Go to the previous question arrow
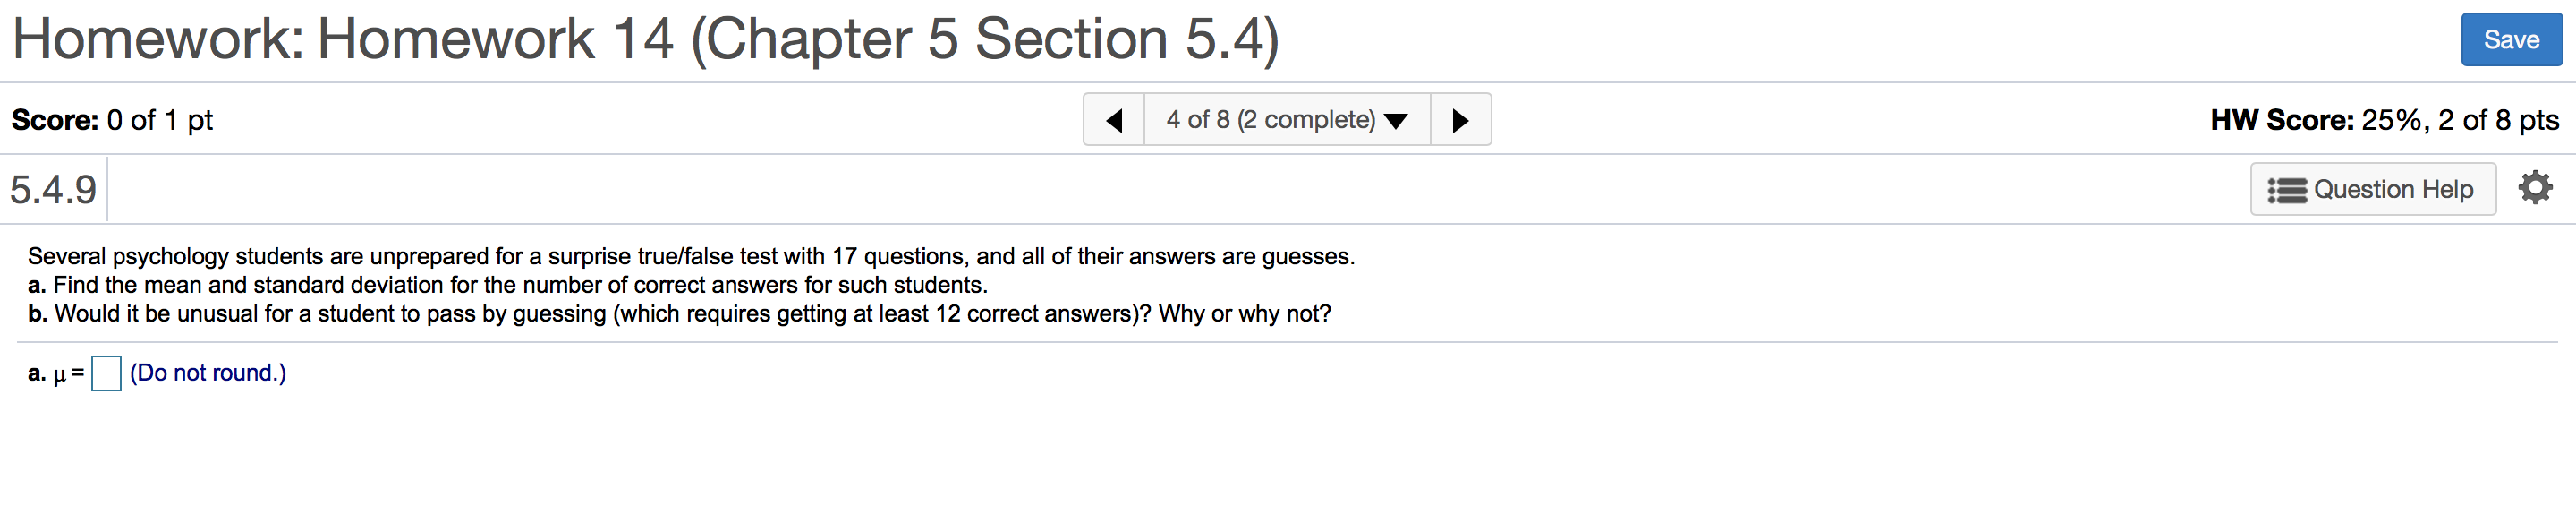Screen dimensions: 2576x506 coord(1114,120)
